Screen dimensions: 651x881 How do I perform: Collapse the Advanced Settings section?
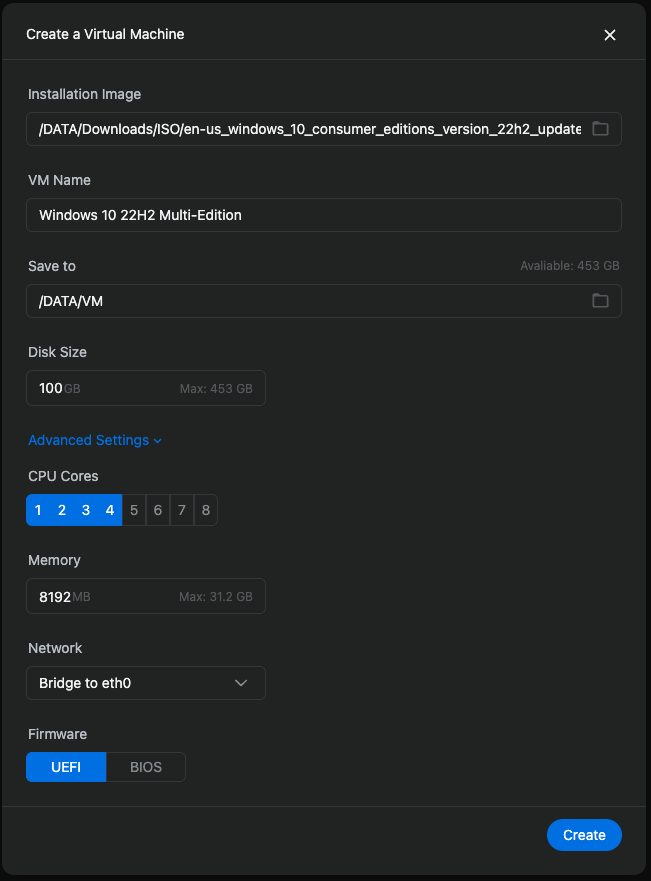(95, 440)
